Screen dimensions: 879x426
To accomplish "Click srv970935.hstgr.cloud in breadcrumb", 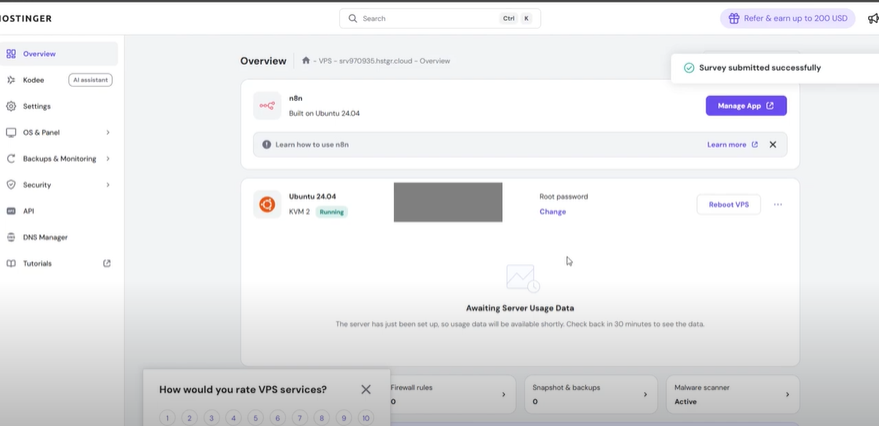I will point(376,61).
